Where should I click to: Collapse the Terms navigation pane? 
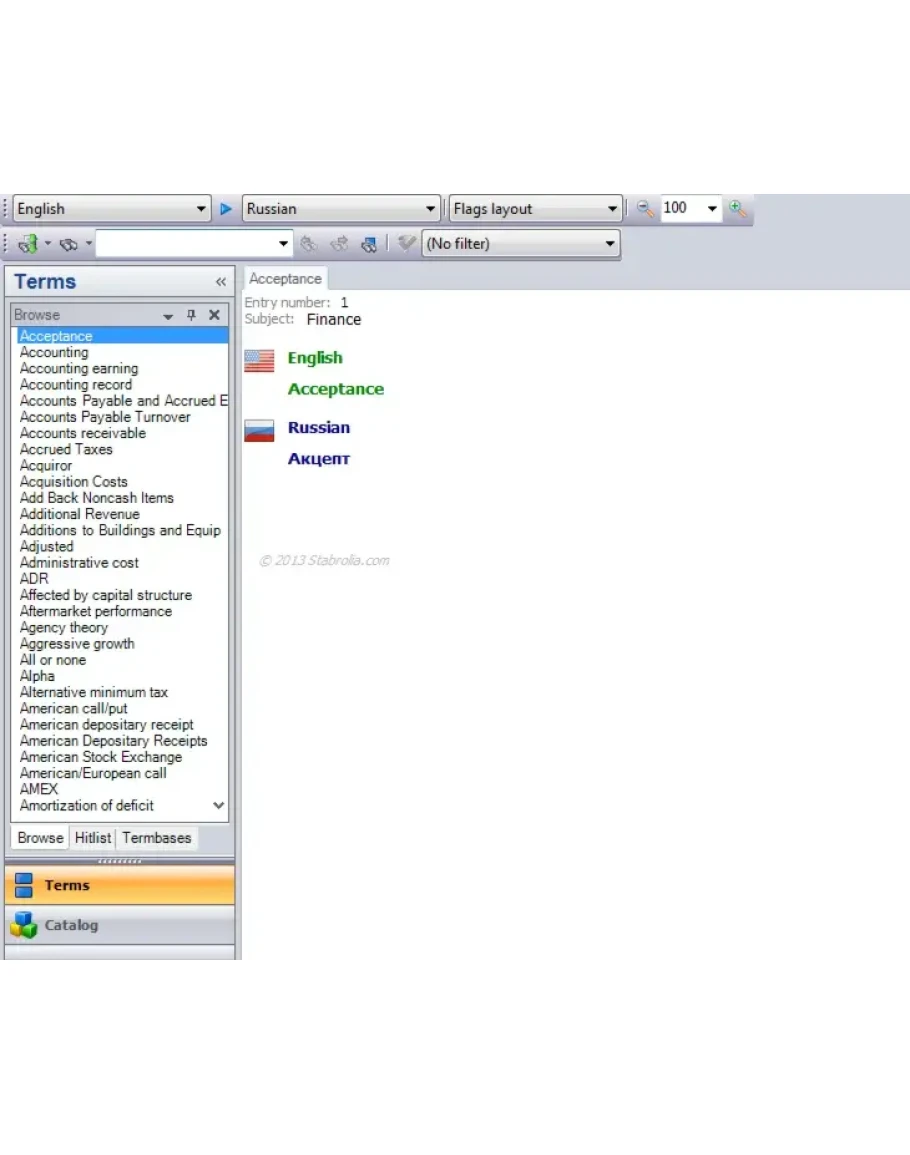tap(220, 282)
